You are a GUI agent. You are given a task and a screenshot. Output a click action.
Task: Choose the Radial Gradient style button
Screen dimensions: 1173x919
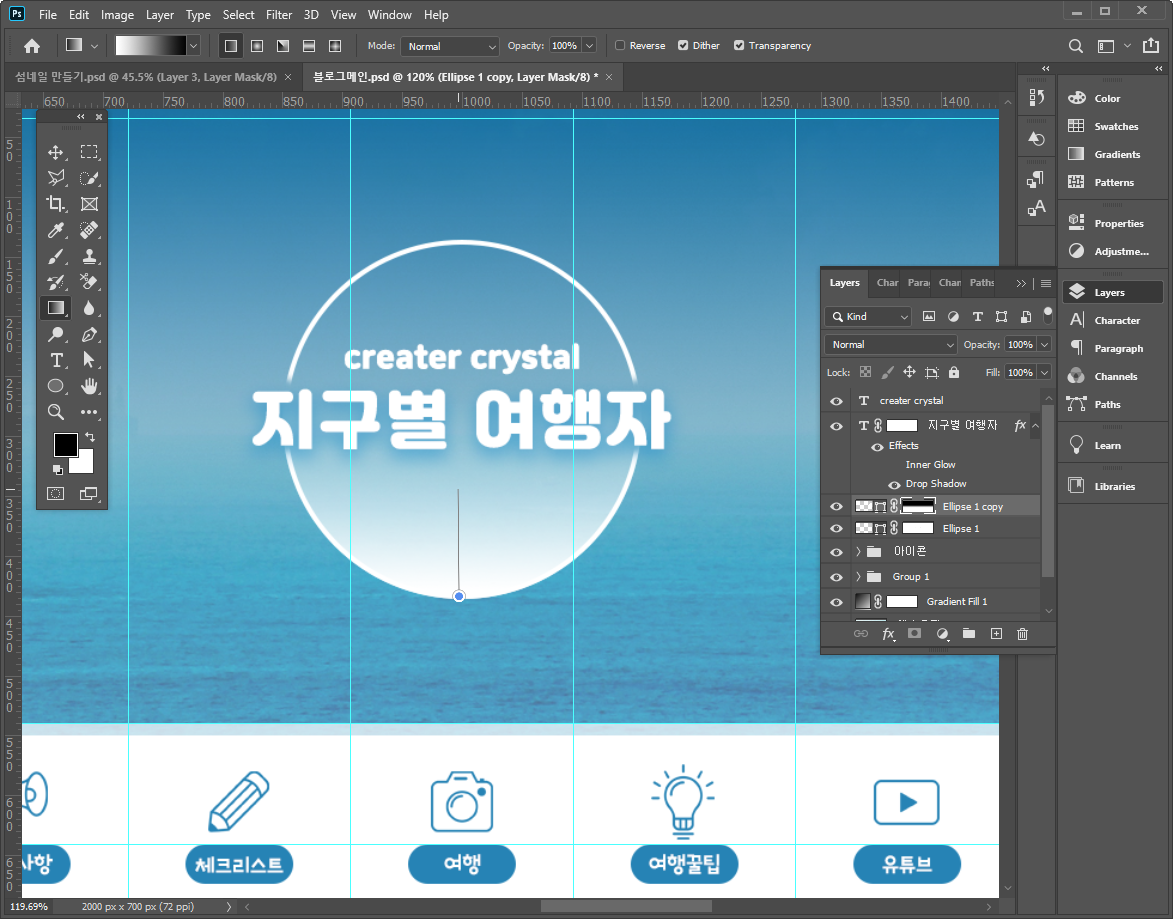(x=257, y=46)
